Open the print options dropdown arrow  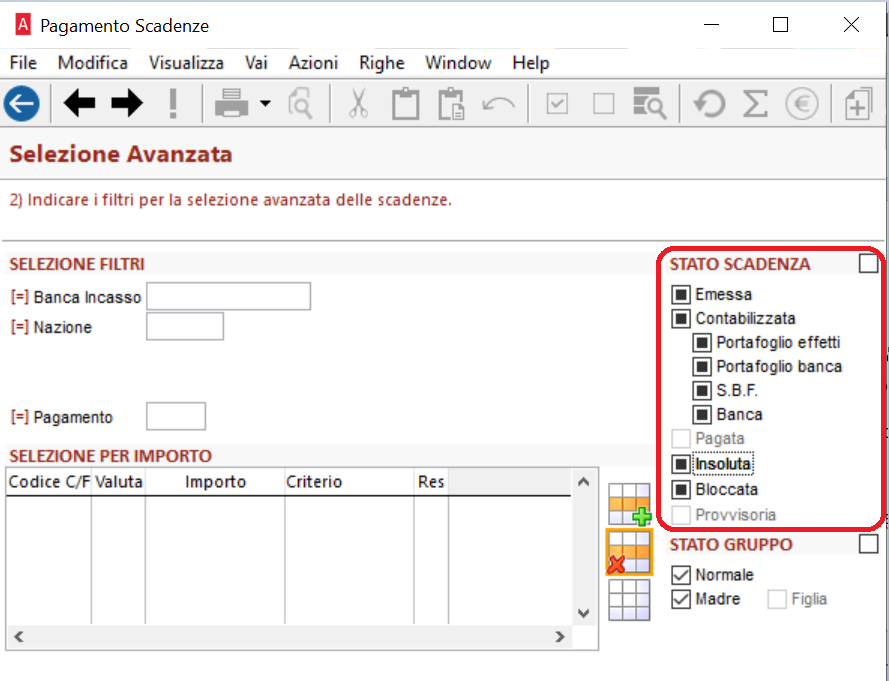click(x=265, y=104)
